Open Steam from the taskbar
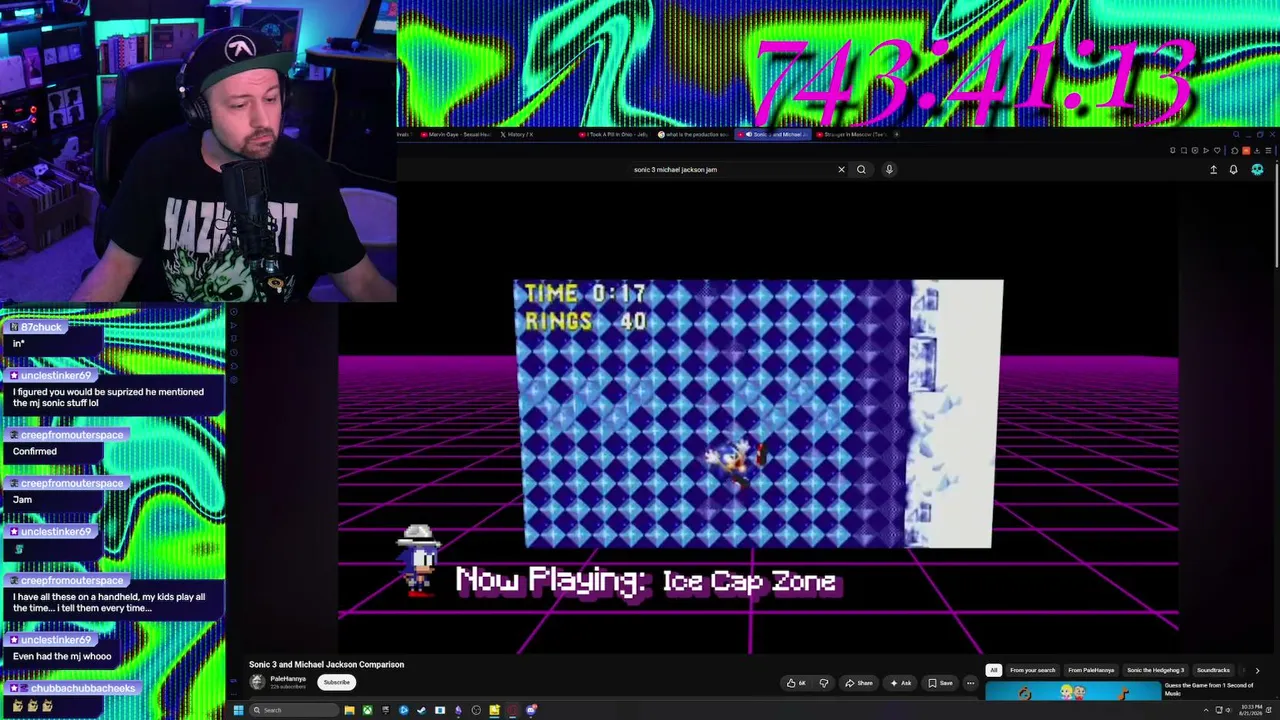Image resolution: width=1280 pixels, height=720 pixels. [x=421, y=710]
